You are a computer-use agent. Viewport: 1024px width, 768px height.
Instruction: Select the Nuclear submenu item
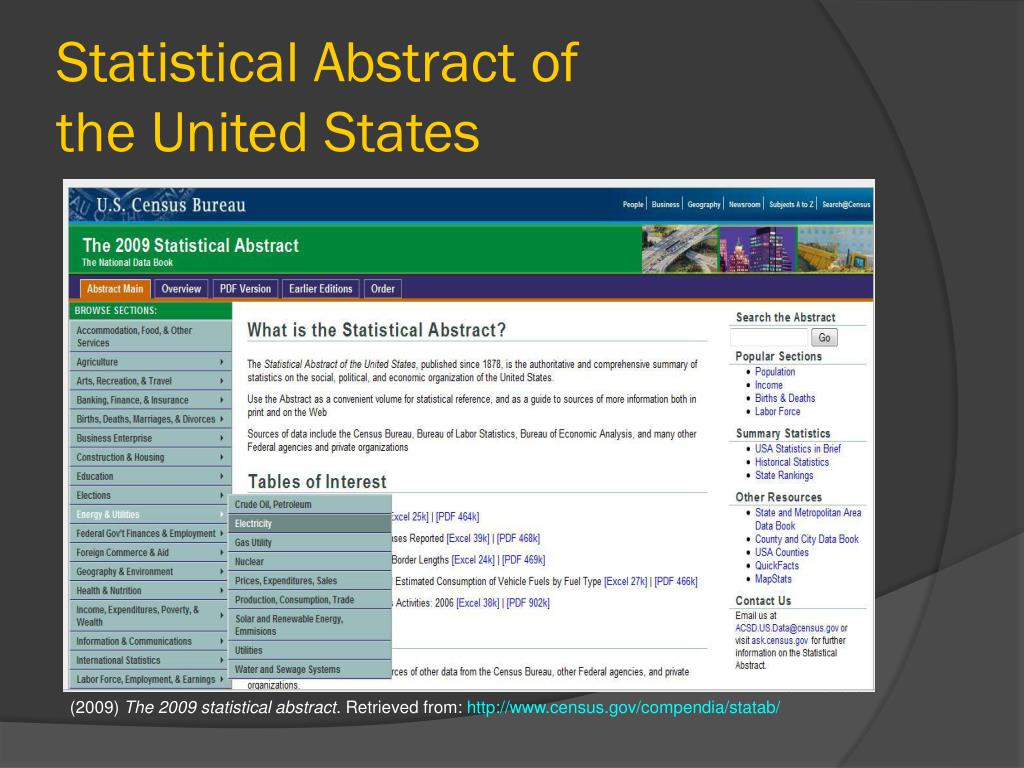click(310, 562)
